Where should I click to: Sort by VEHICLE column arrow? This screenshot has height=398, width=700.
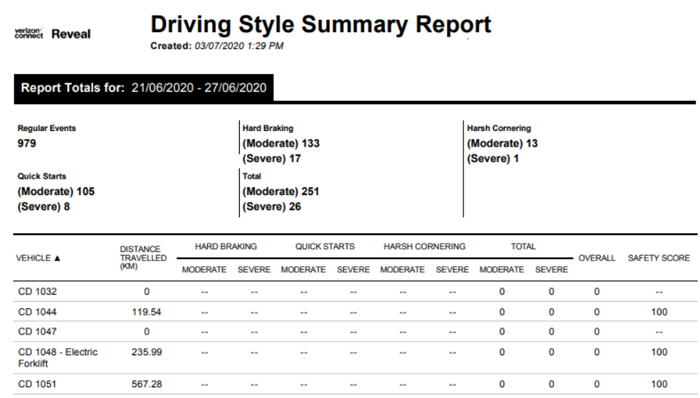57,258
